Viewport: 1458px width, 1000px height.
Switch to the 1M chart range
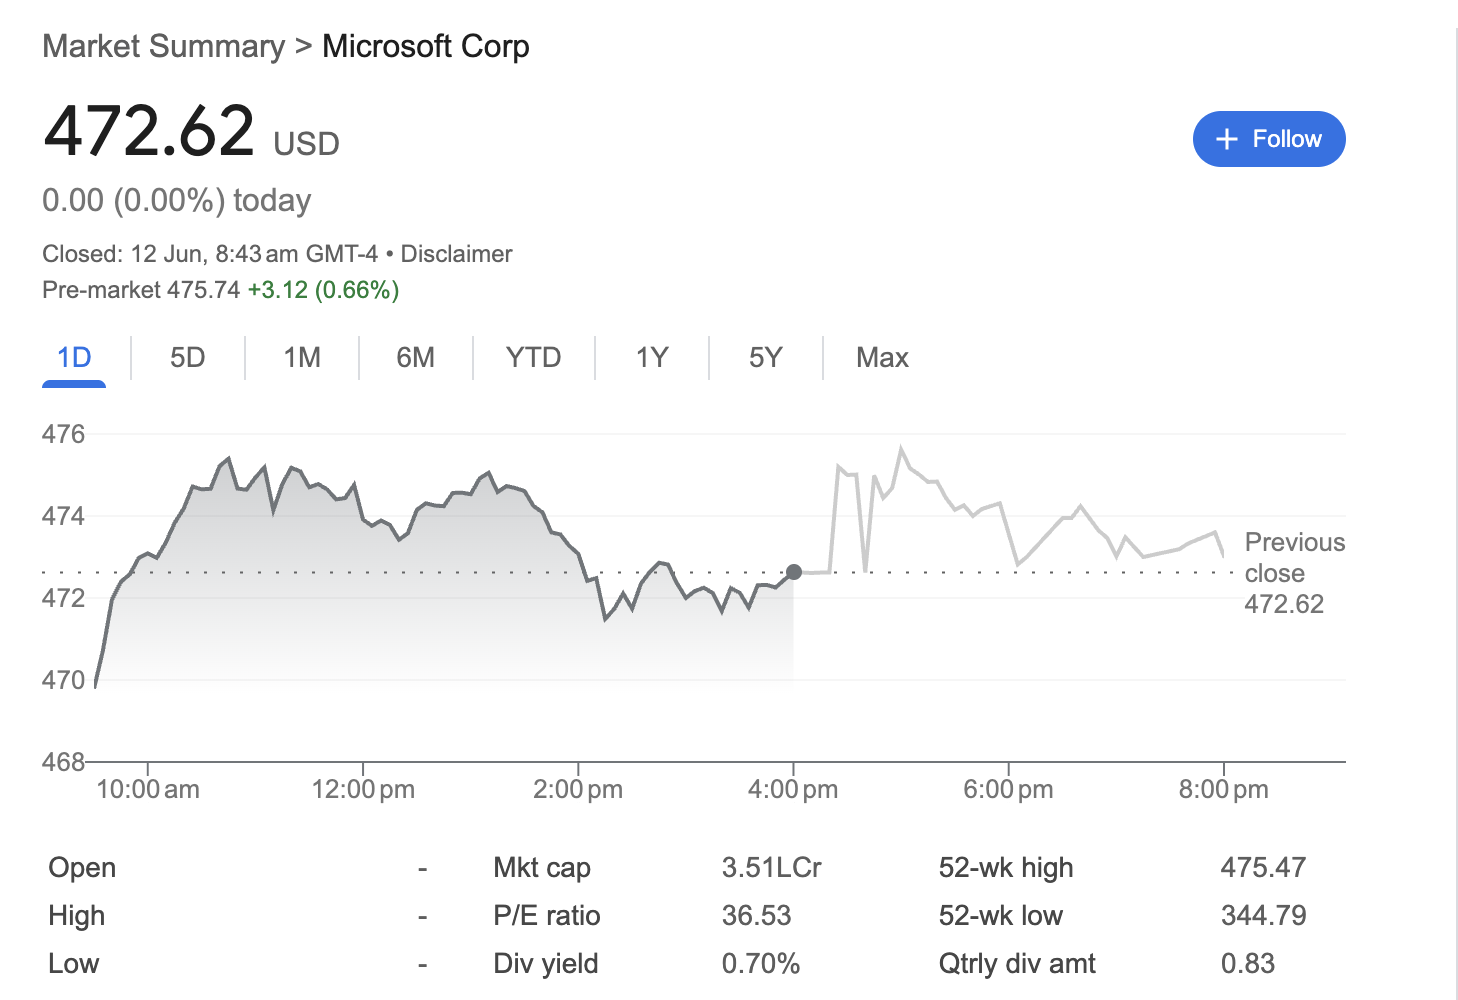[302, 357]
